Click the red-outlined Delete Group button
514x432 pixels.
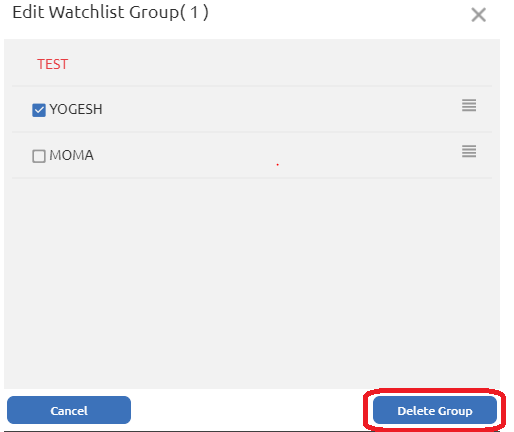pos(435,410)
